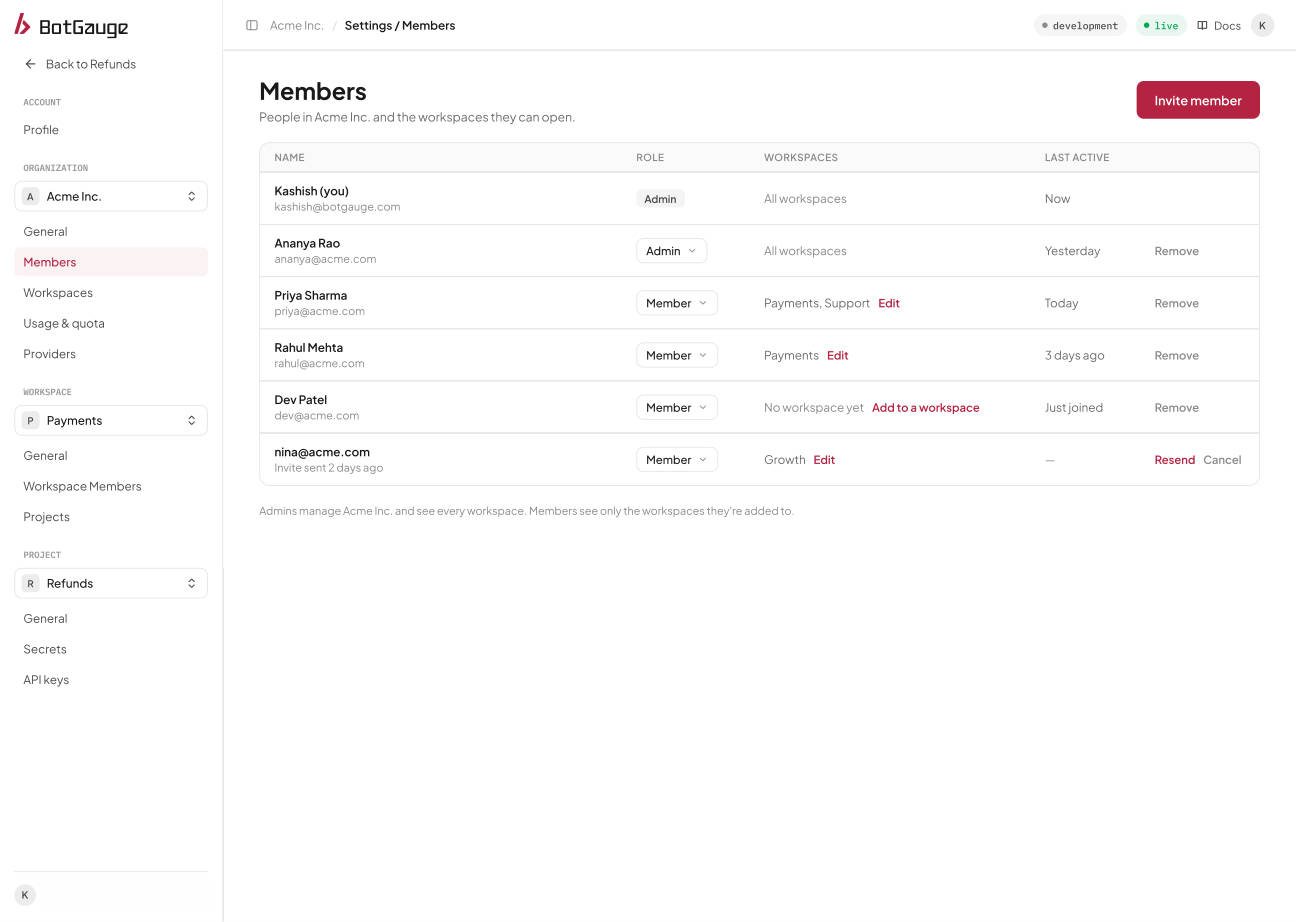Toggle the sidebar panel icon
Image resolution: width=1296 pixels, height=922 pixels.
[x=252, y=25]
